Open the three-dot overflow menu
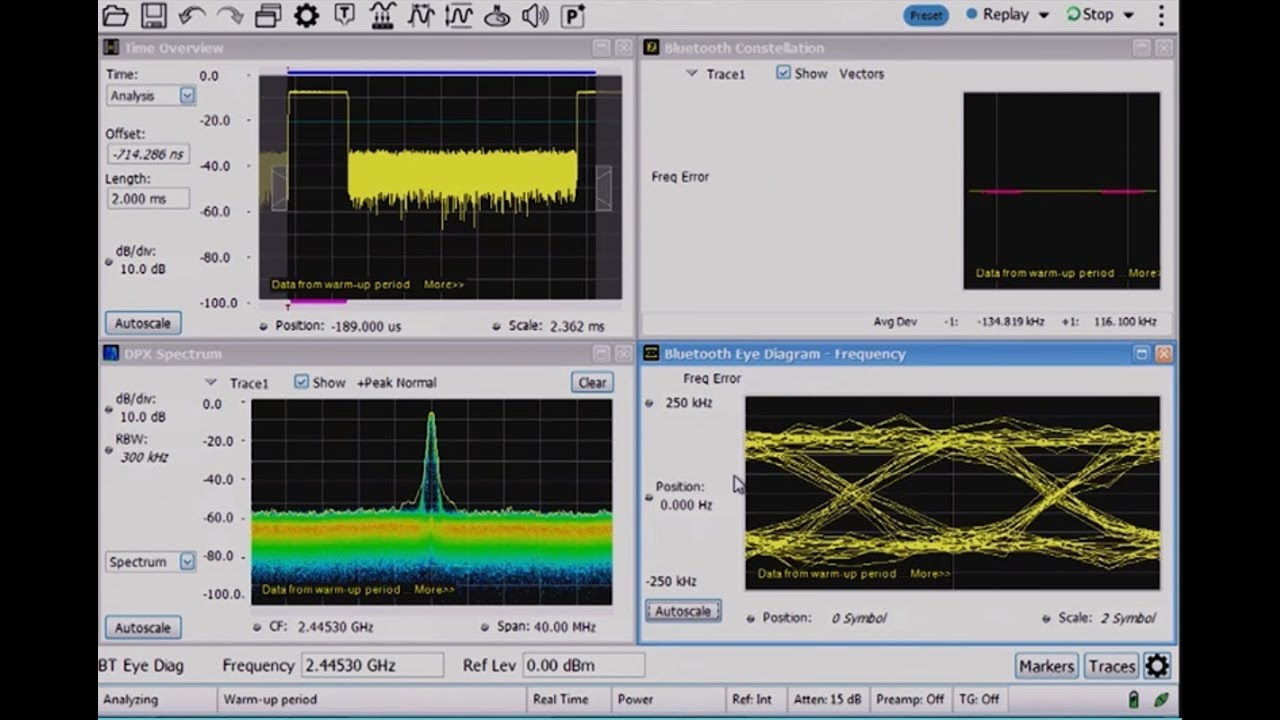Viewport: 1280px width, 720px height. pyautogui.click(x=1161, y=15)
